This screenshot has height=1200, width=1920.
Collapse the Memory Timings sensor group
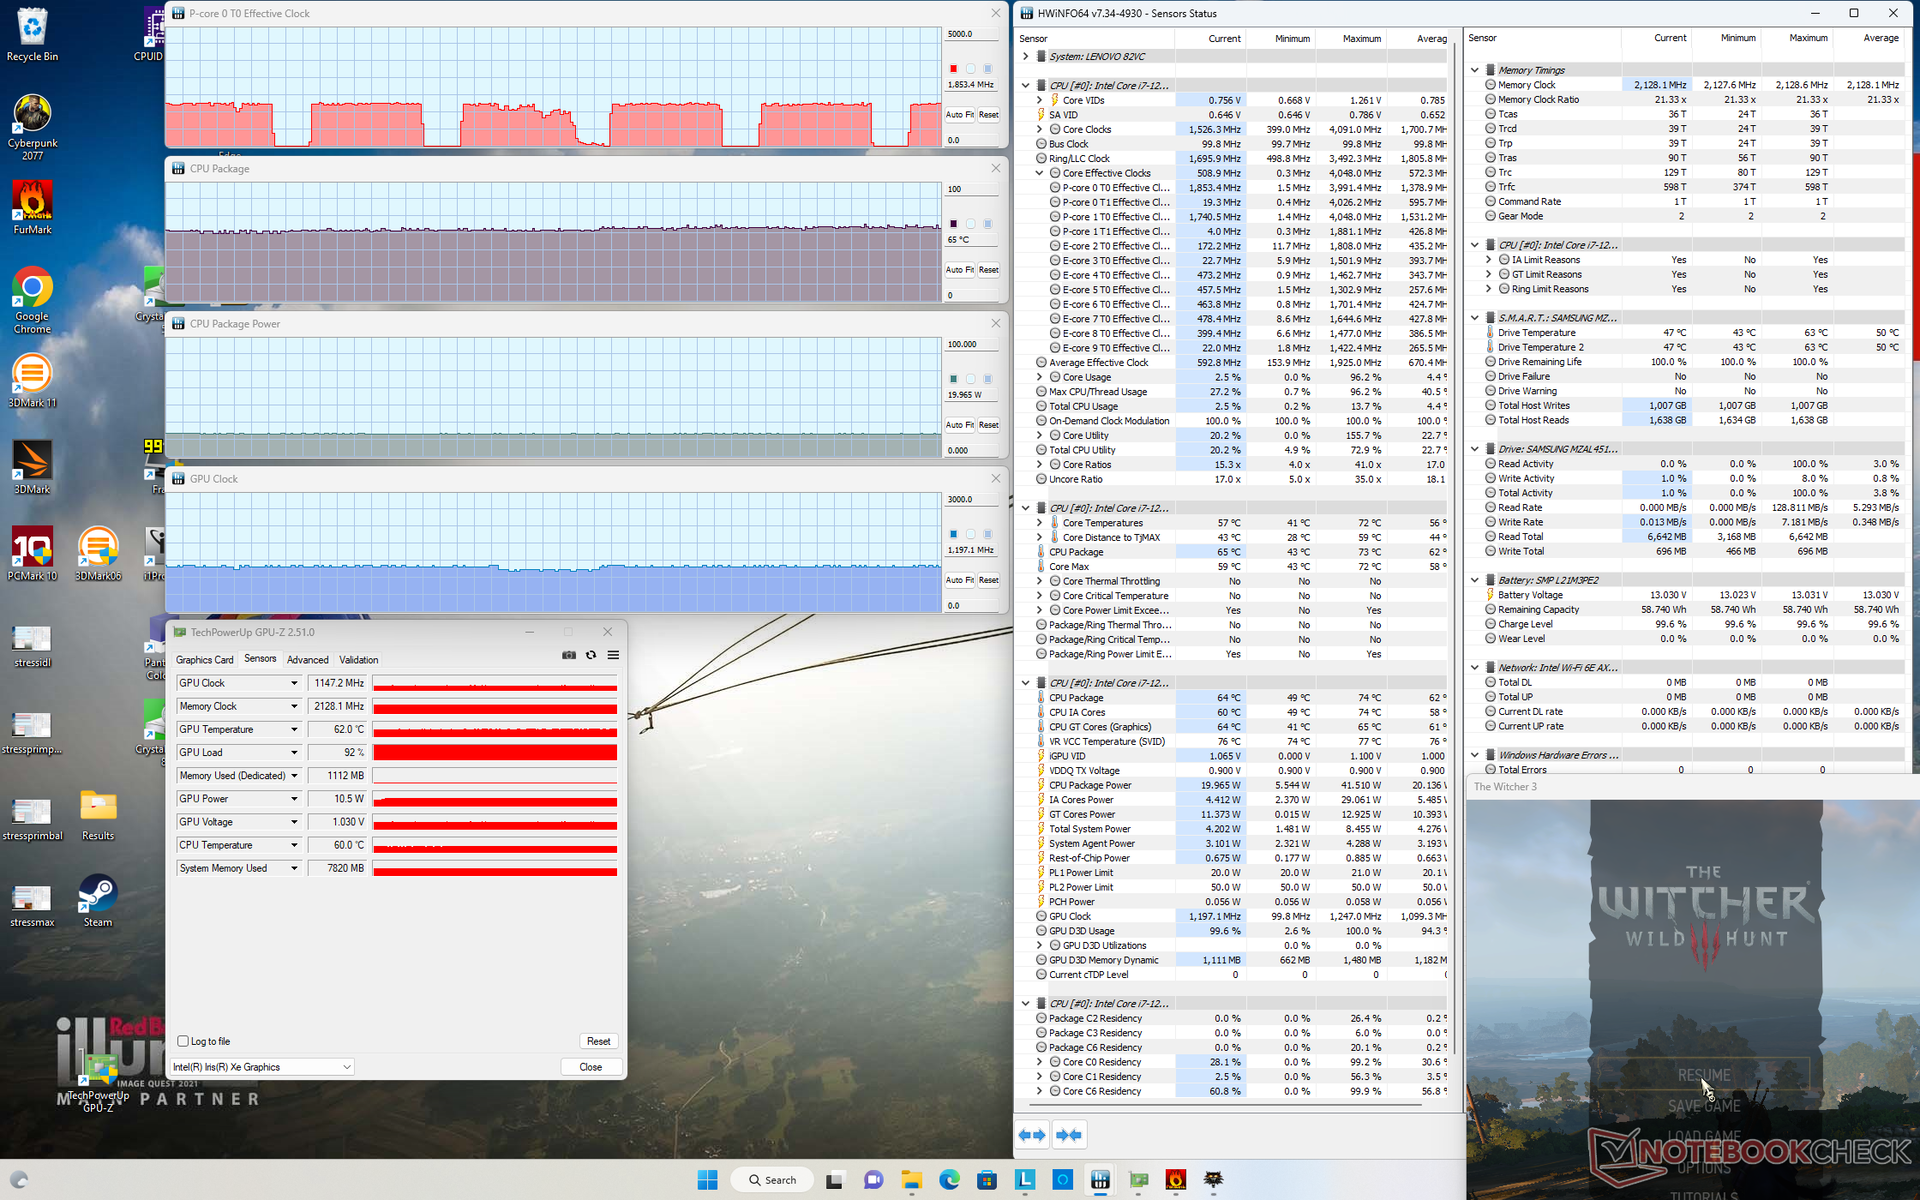1474,70
